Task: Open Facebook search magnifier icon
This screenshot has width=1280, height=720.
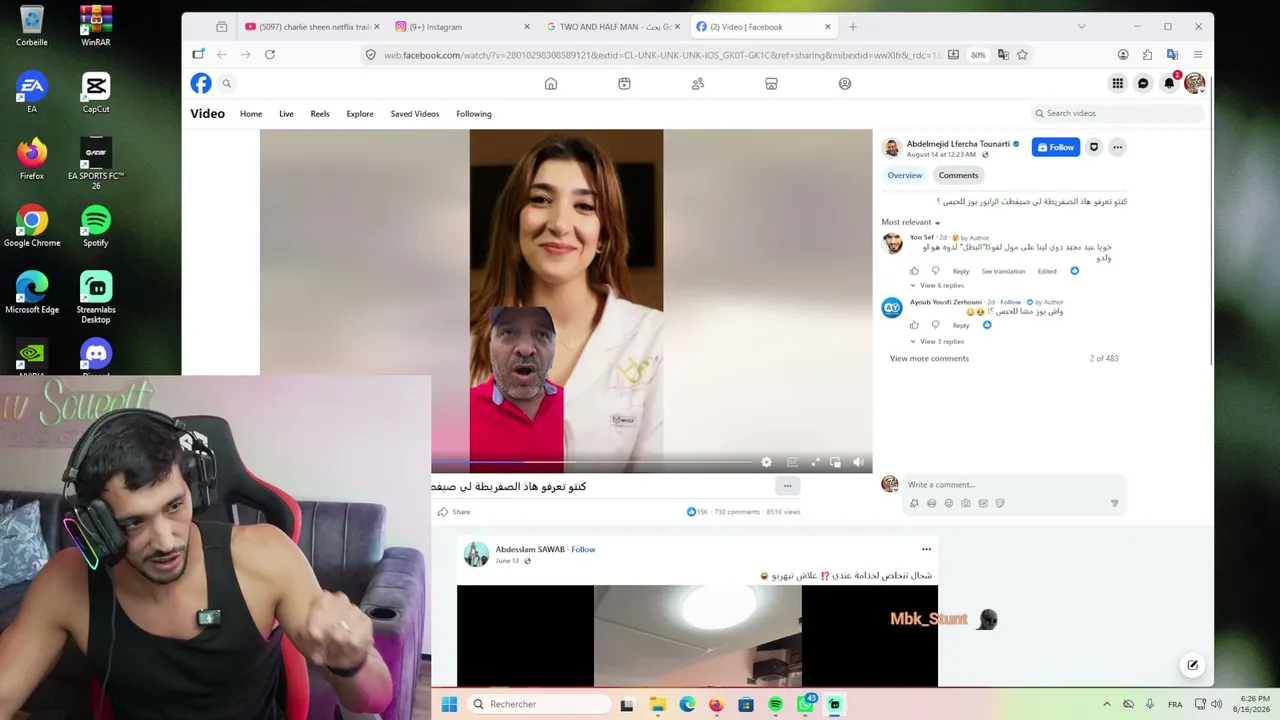Action: [227, 84]
